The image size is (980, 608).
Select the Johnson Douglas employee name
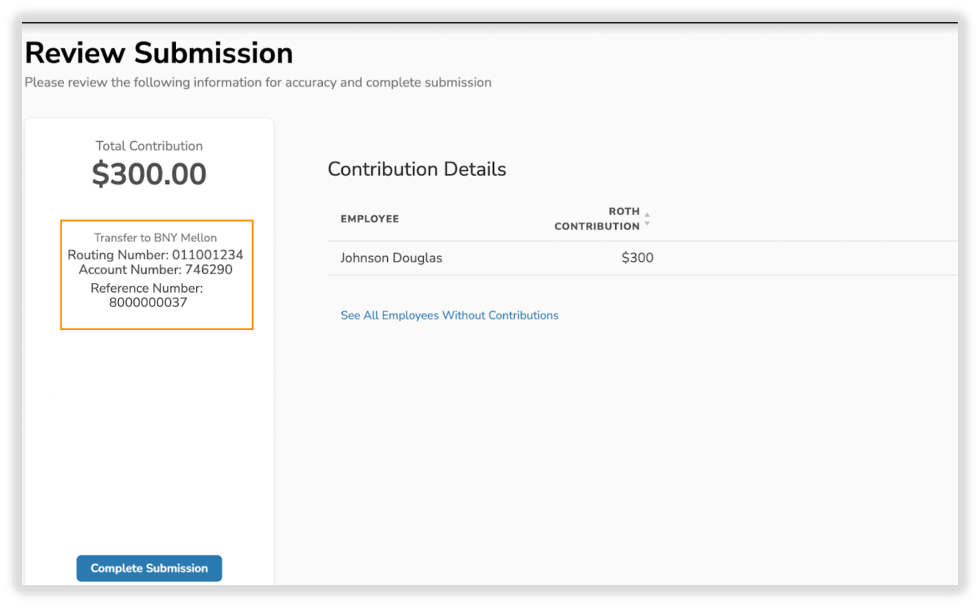(391, 258)
